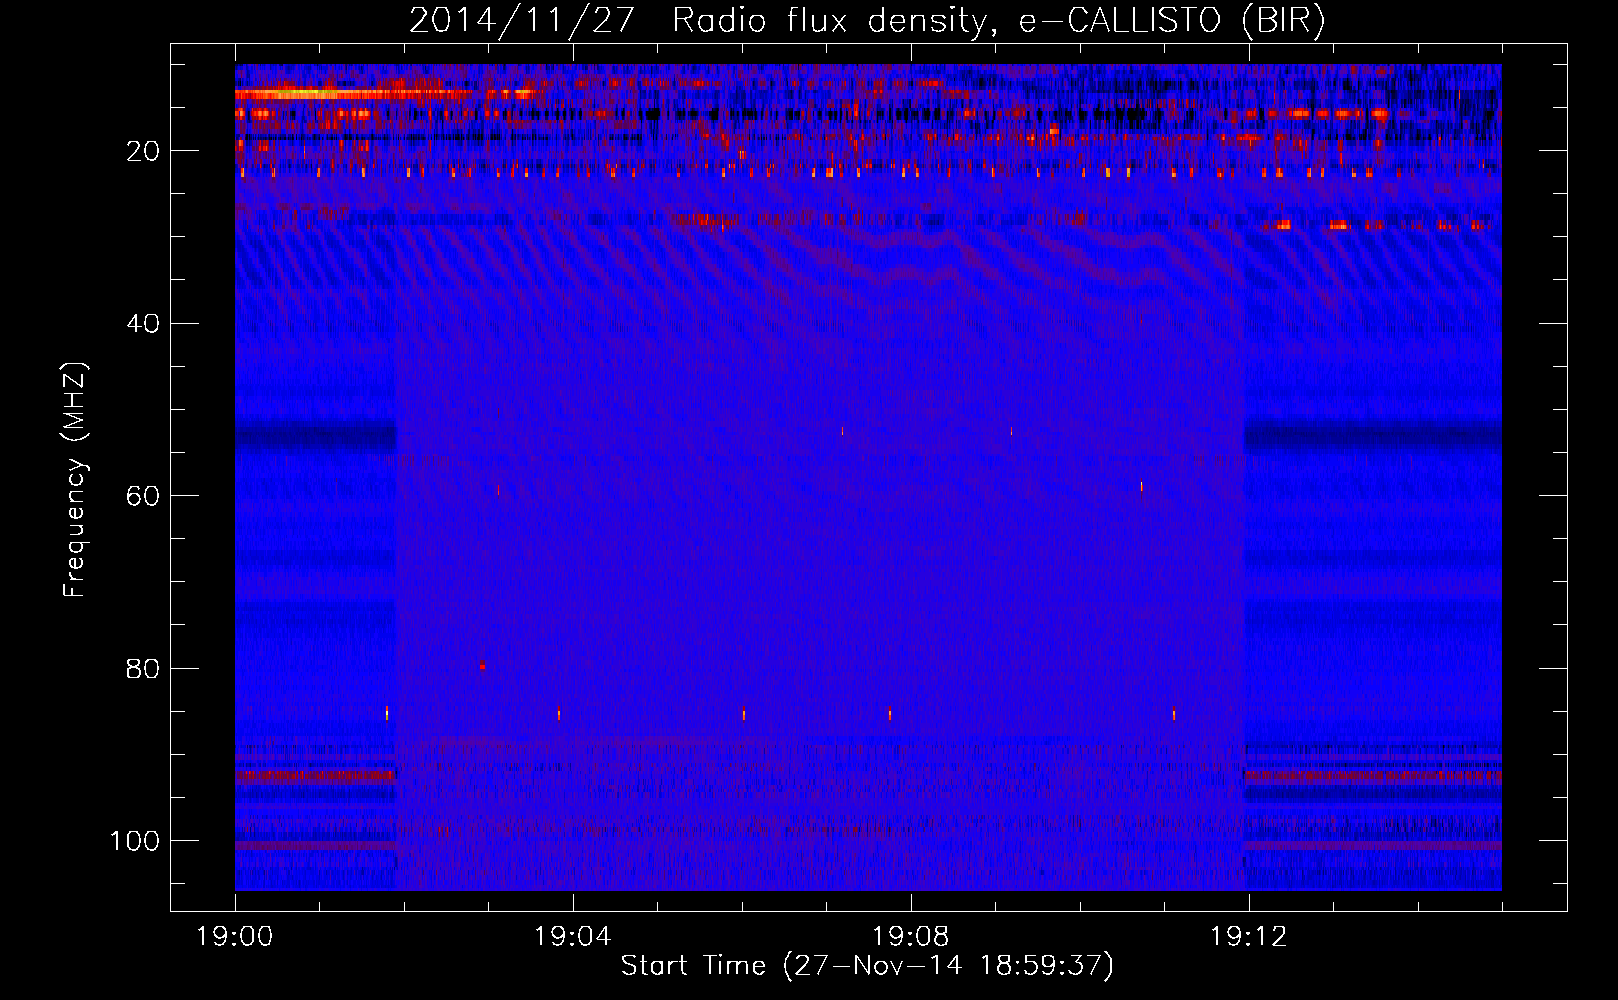Click the '19:04' time tick label

click(x=573, y=937)
